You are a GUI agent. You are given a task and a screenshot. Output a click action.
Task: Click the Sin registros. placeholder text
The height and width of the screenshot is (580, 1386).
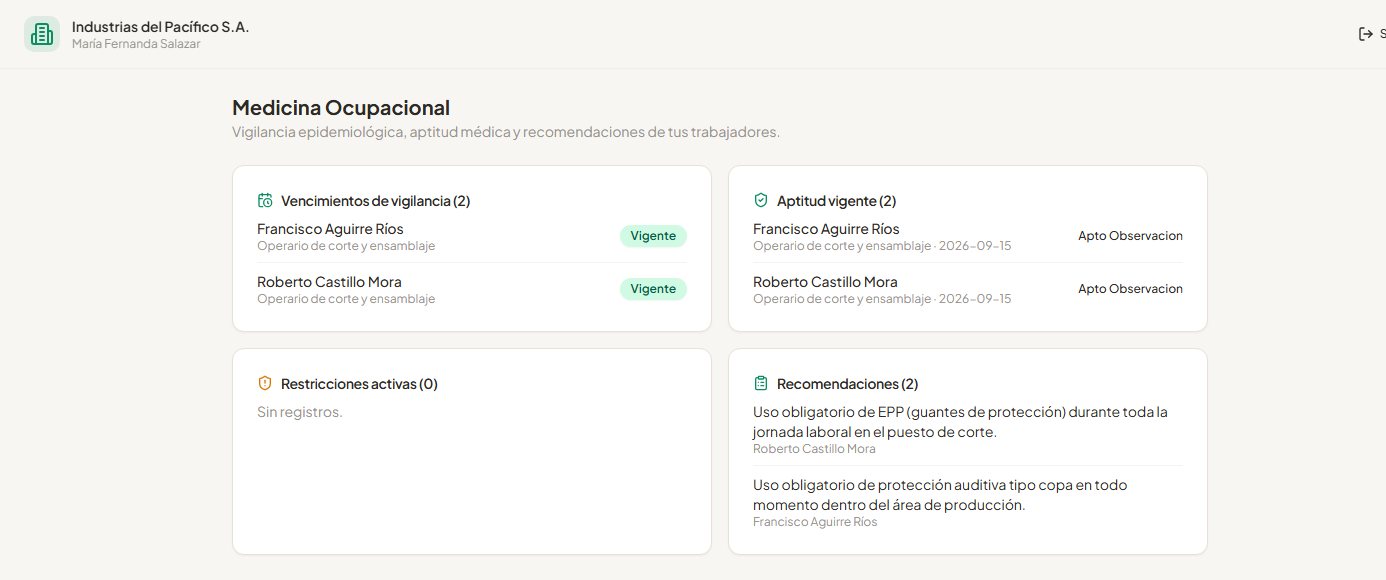300,411
